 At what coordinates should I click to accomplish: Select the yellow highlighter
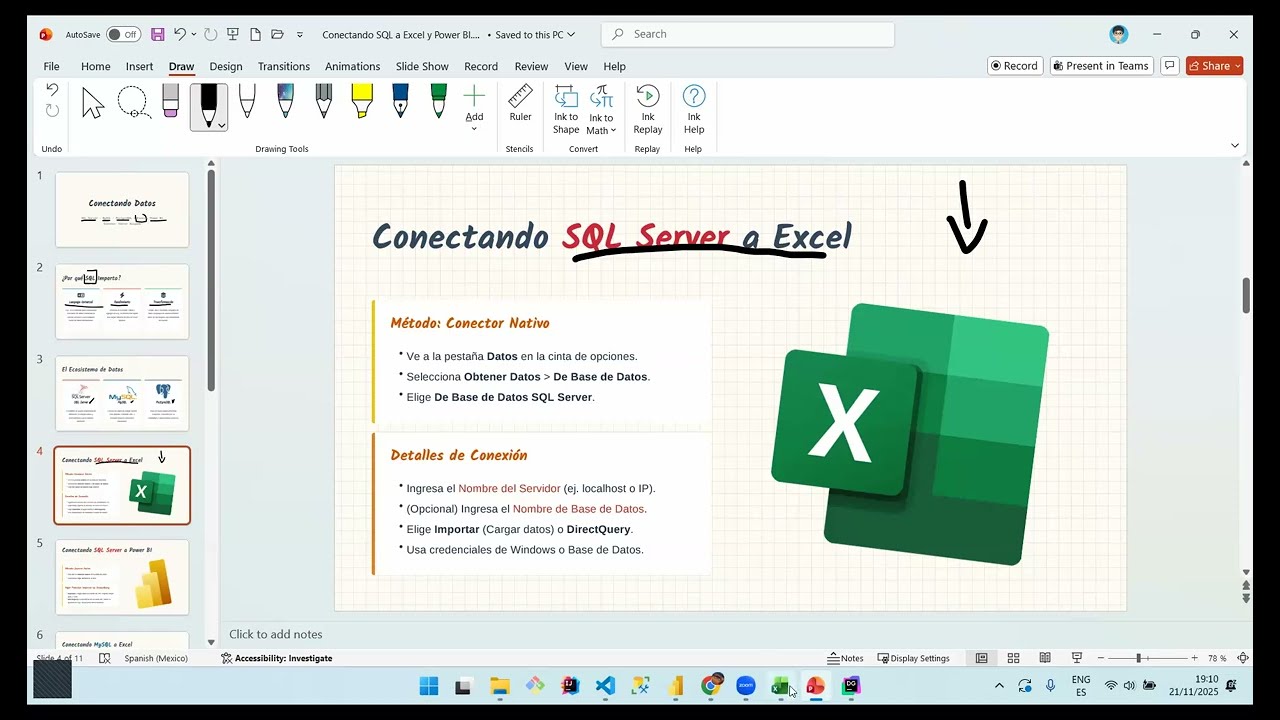coord(362,102)
